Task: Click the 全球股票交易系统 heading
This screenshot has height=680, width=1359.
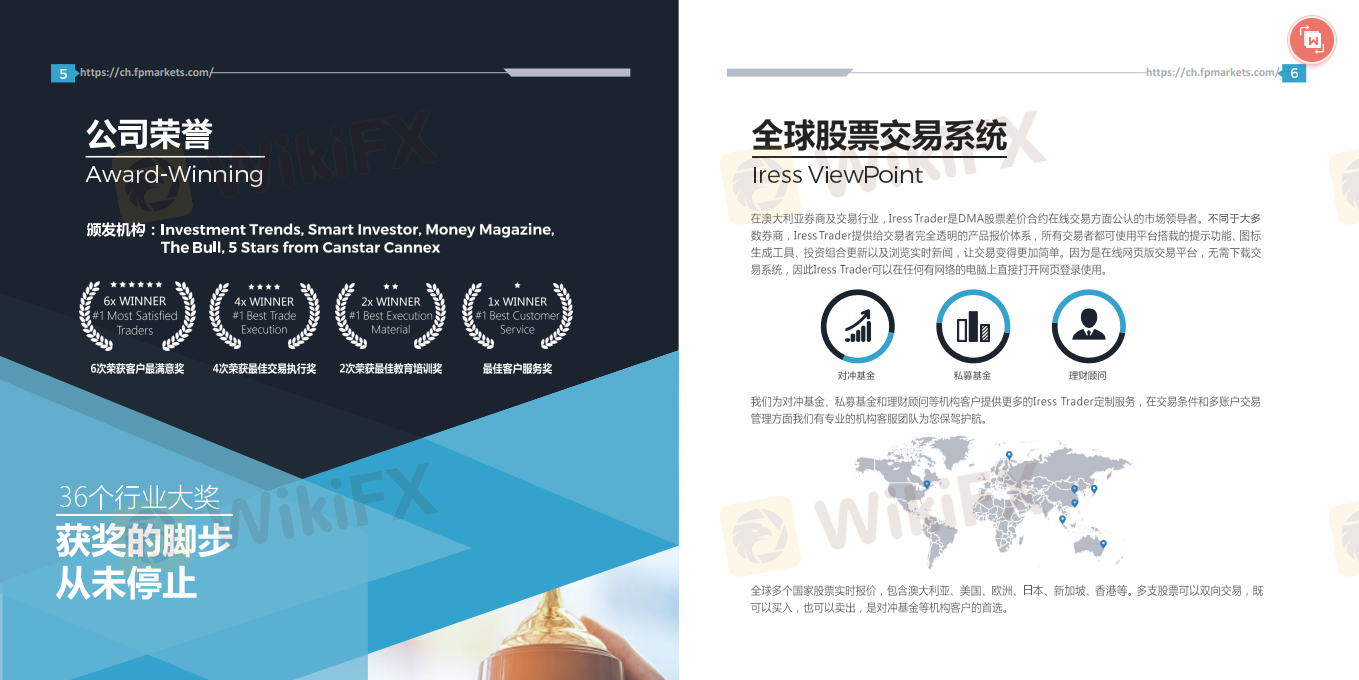Action: pos(878,135)
